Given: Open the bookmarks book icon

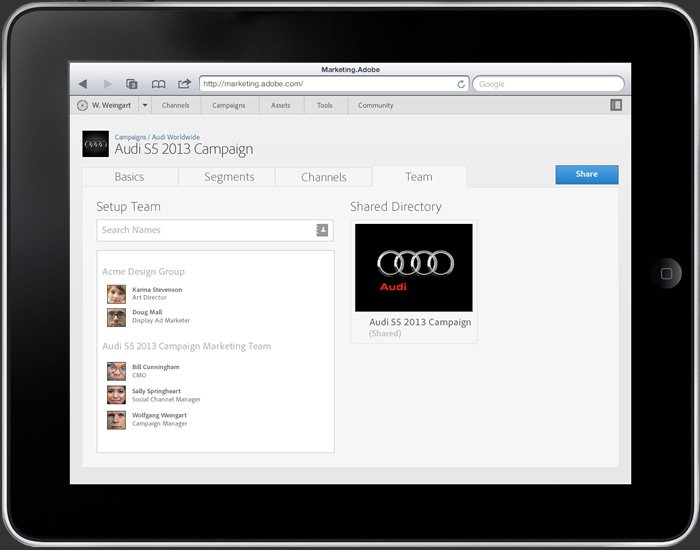Looking at the screenshot, I should coord(158,84).
